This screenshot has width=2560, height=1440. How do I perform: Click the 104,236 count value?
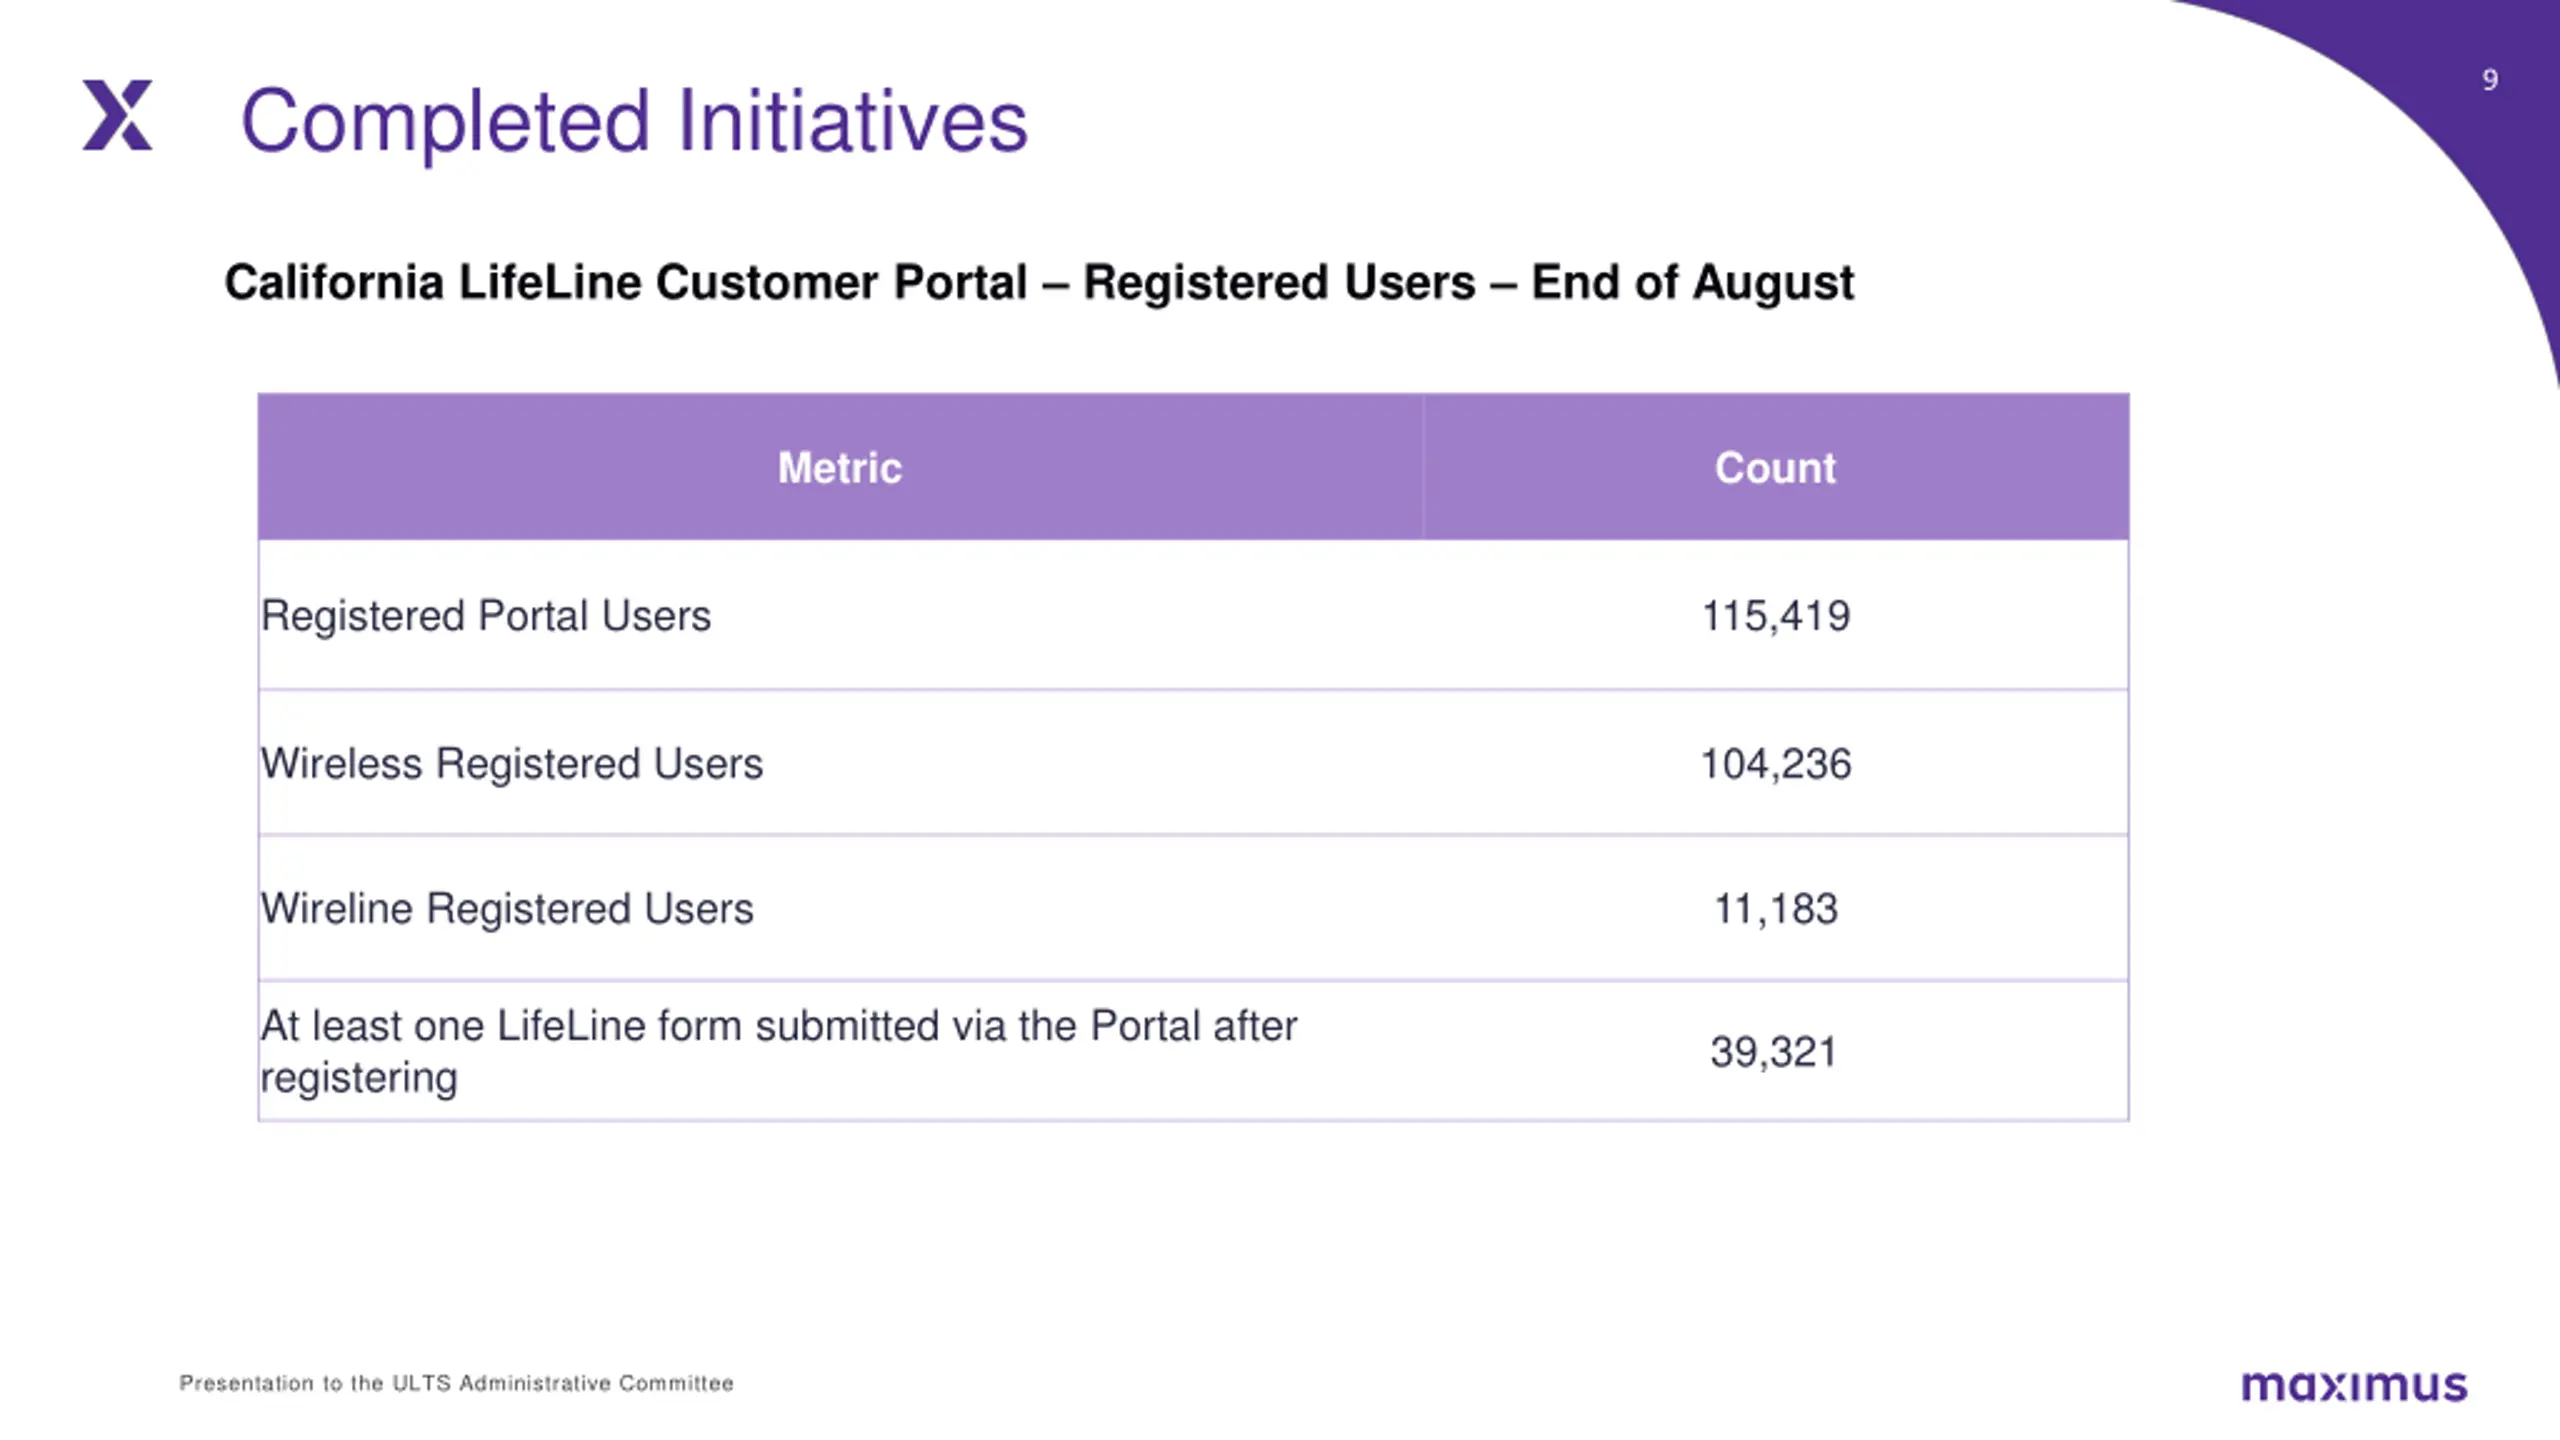click(1776, 763)
